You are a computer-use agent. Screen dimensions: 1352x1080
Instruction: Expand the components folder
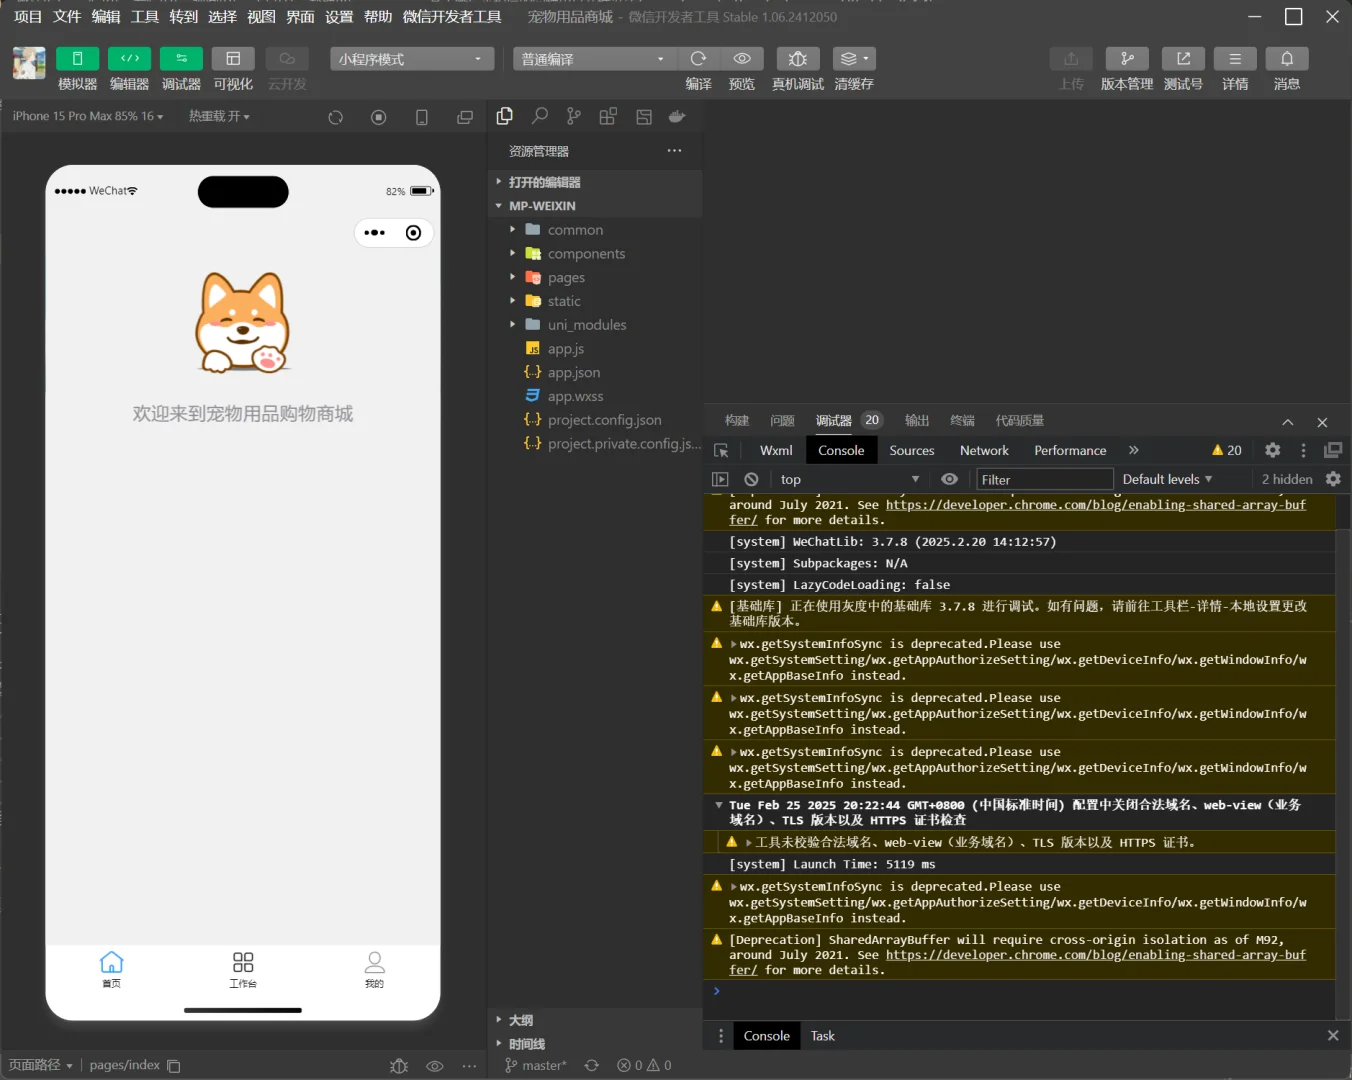(x=595, y=254)
